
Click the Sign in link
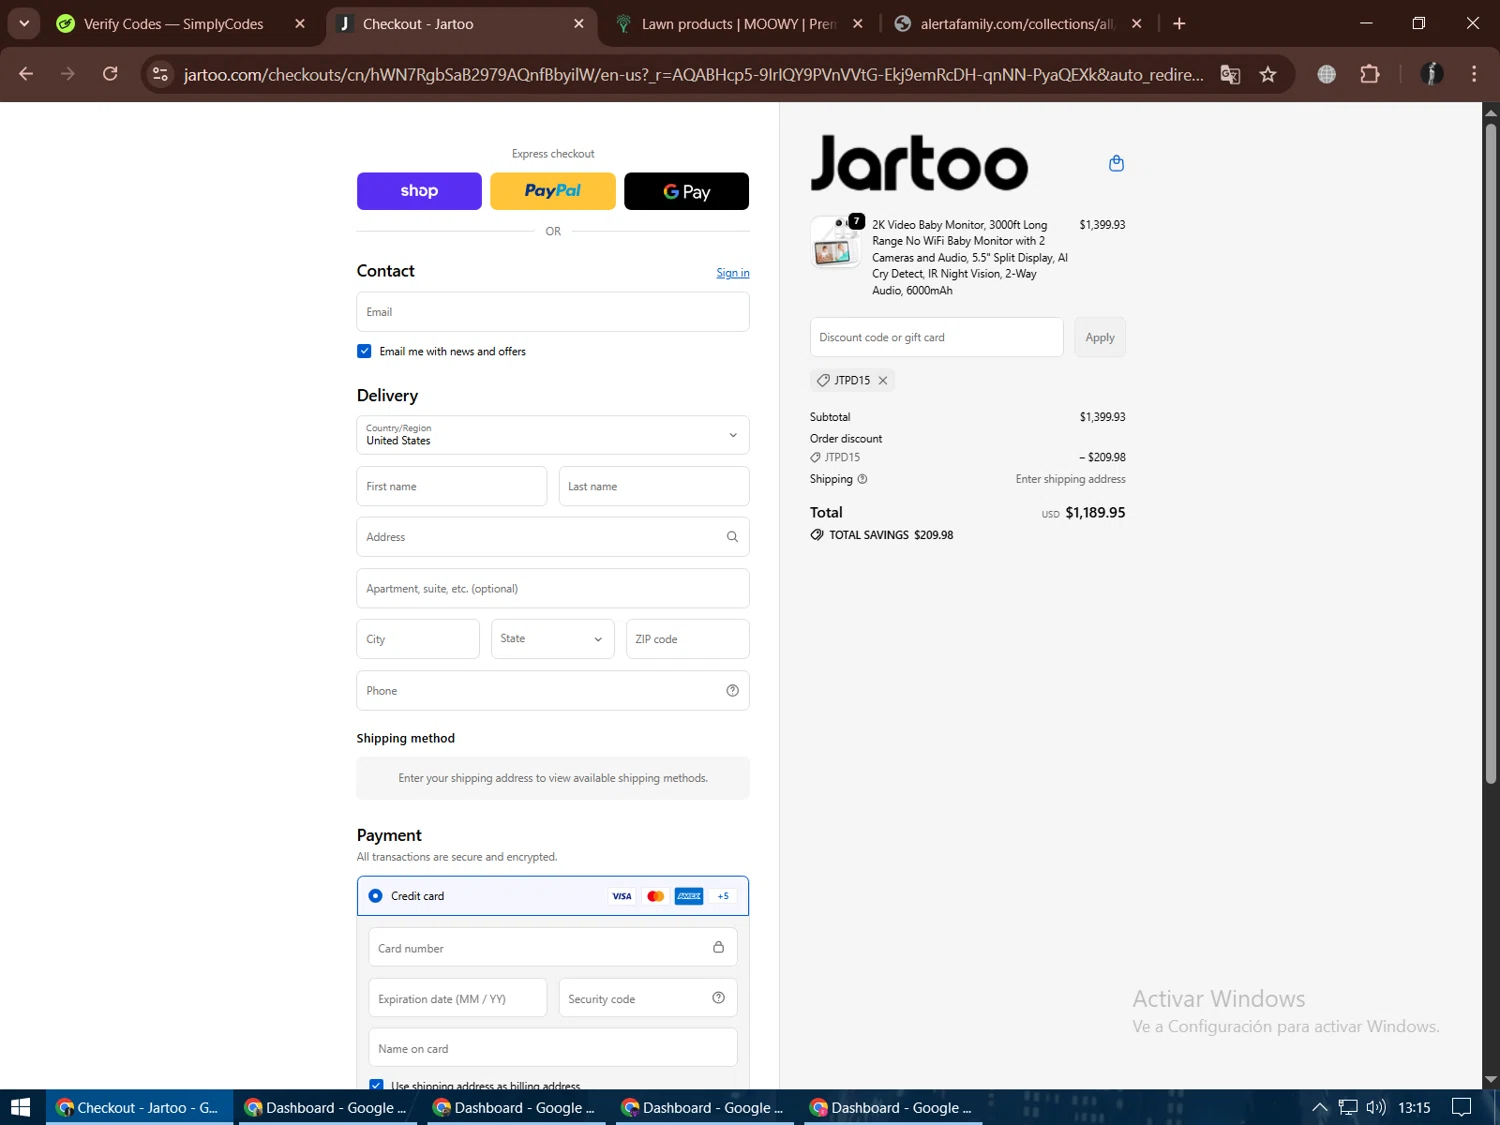[733, 273]
